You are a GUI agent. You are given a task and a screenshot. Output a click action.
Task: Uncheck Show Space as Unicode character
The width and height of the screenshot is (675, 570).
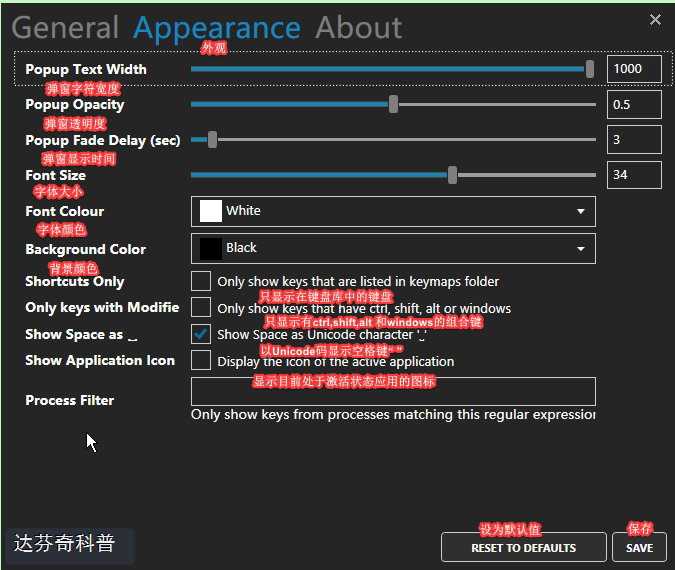click(201, 334)
